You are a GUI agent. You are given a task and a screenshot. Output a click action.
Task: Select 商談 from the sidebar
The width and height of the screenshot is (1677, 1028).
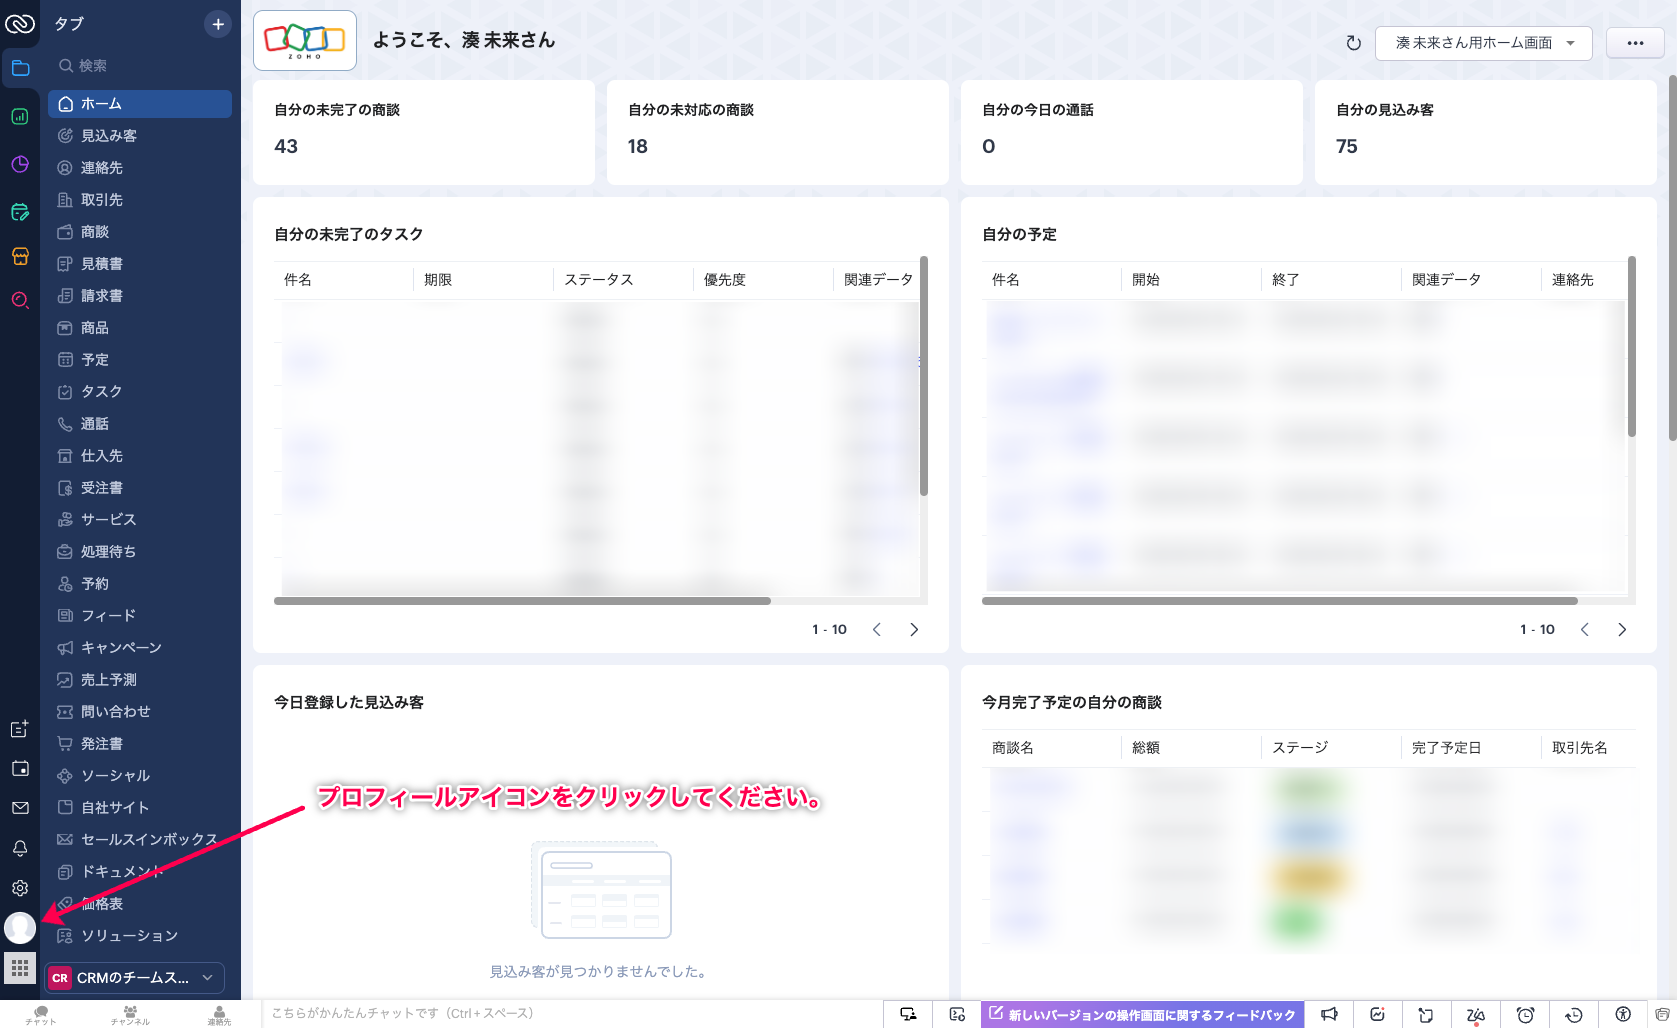point(95,232)
